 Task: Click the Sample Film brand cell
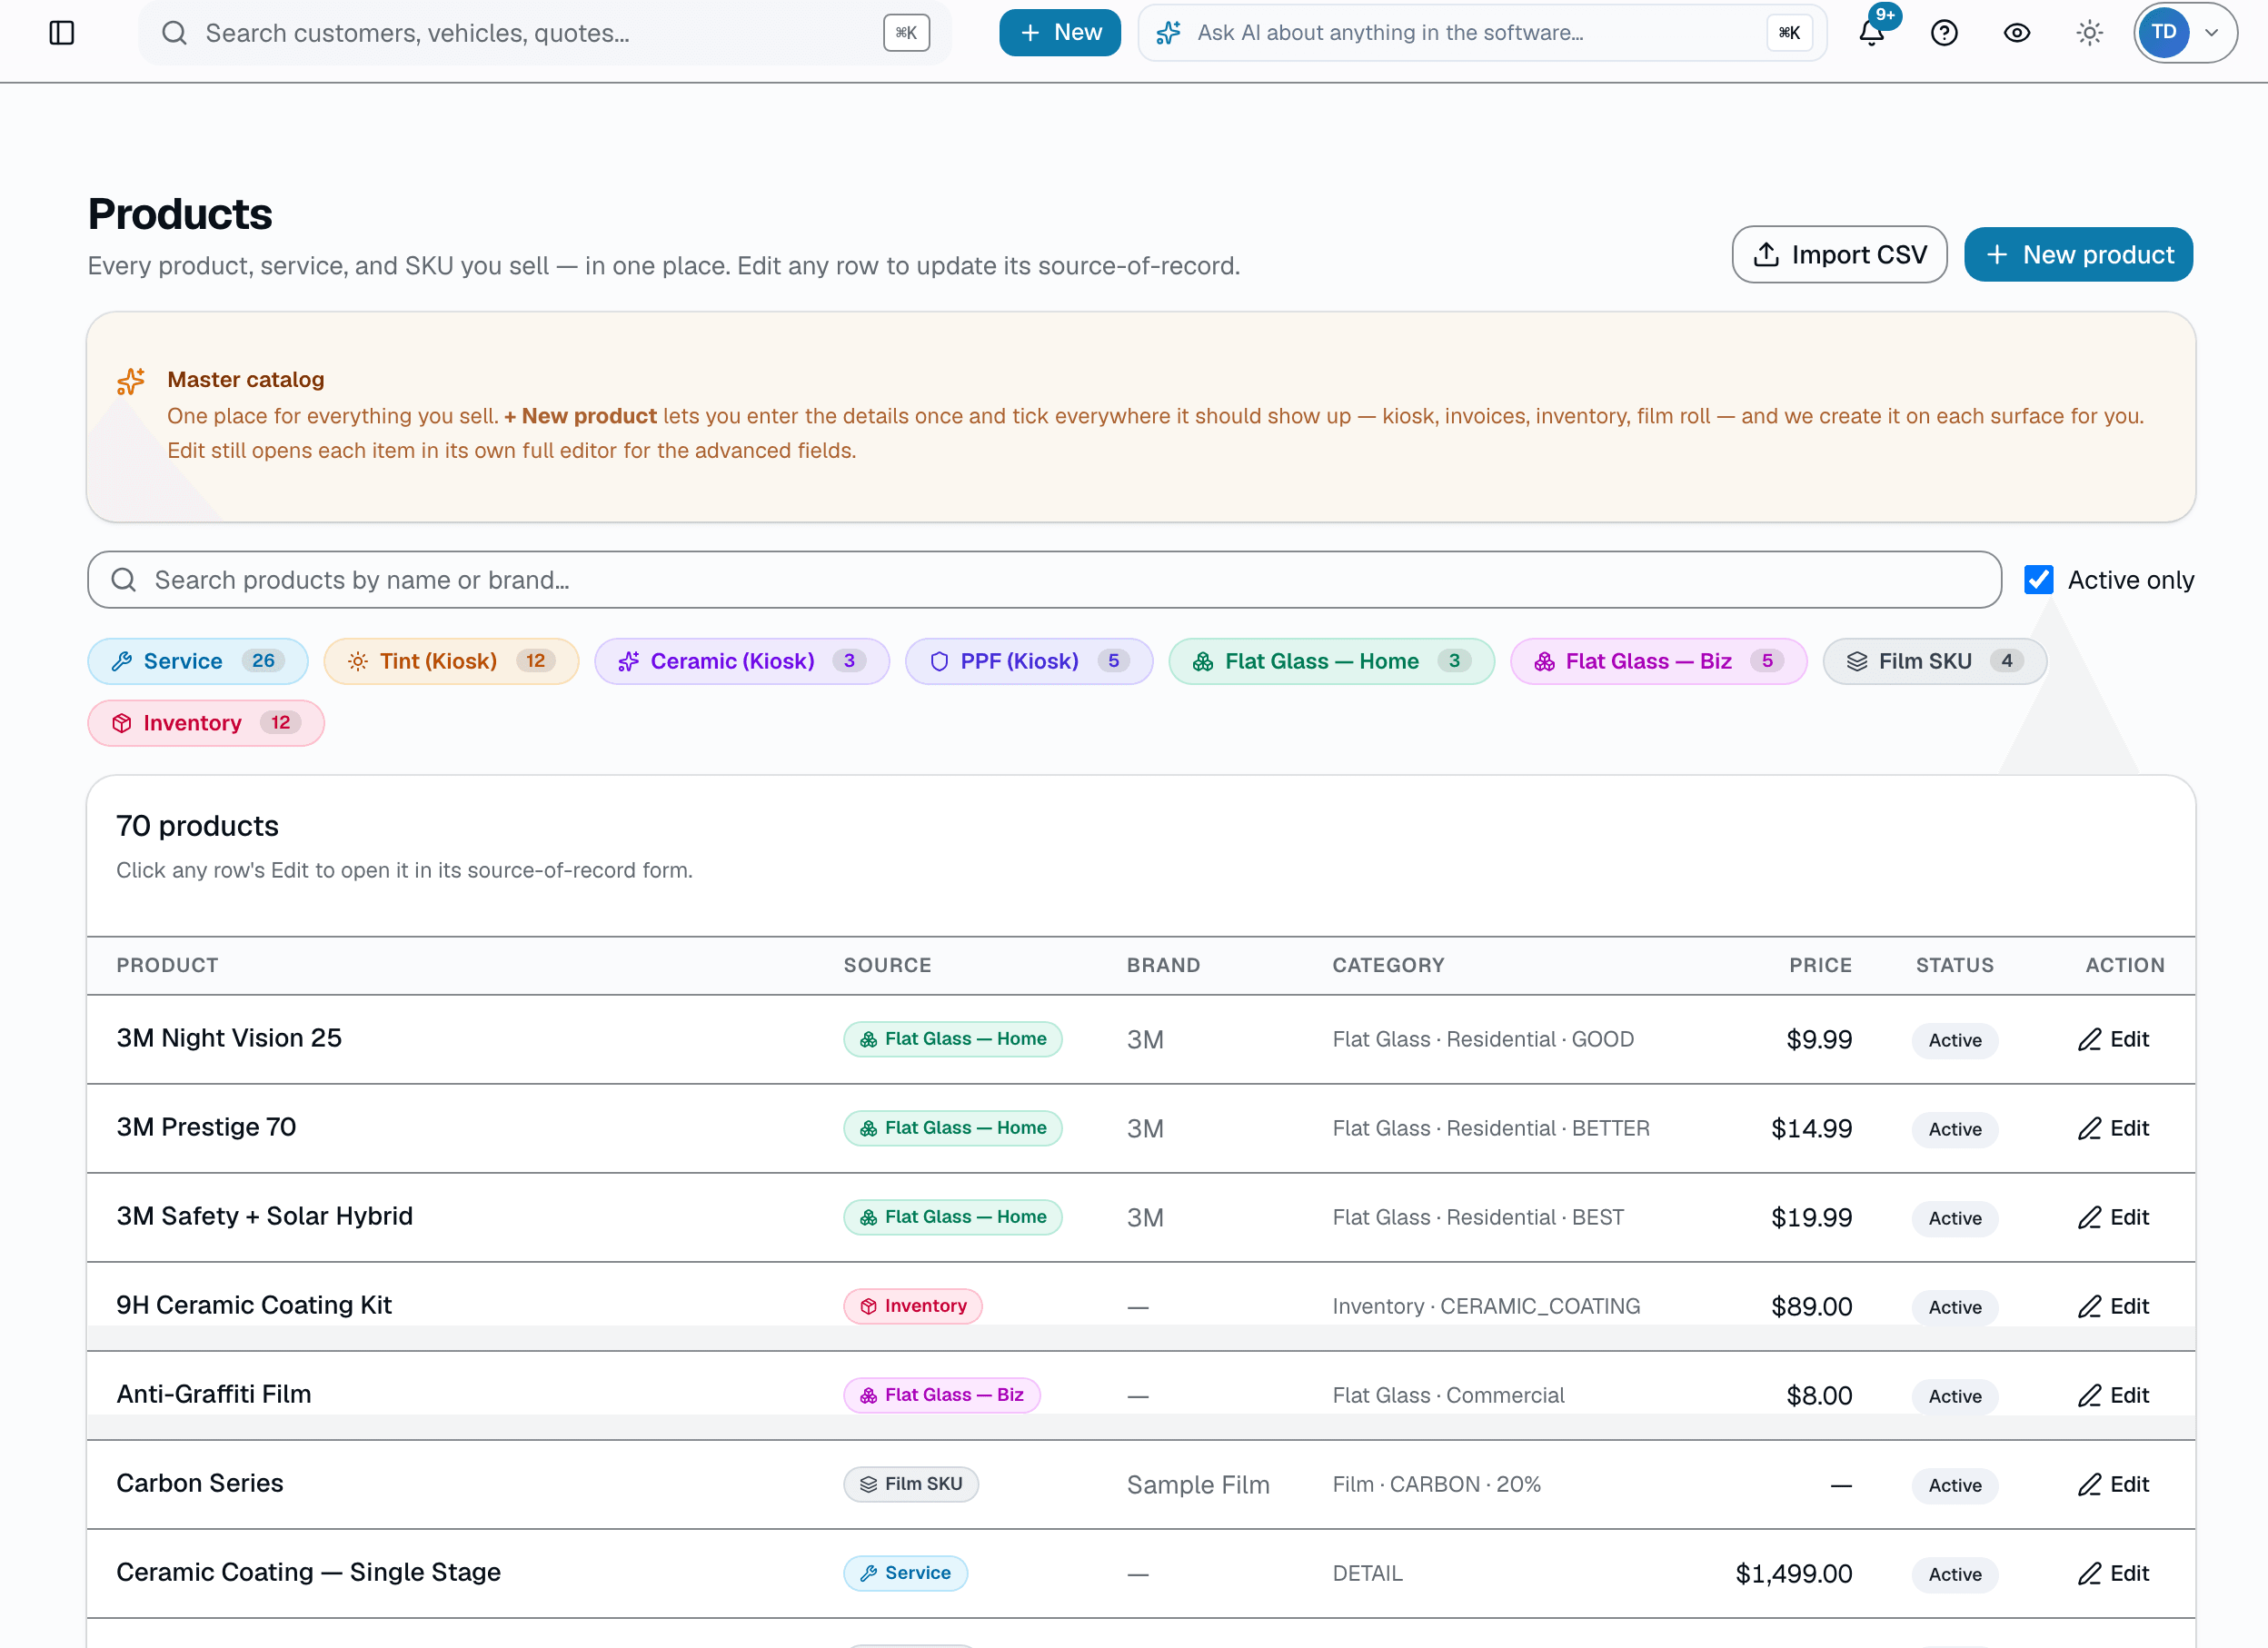click(x=1198, y=1485)
